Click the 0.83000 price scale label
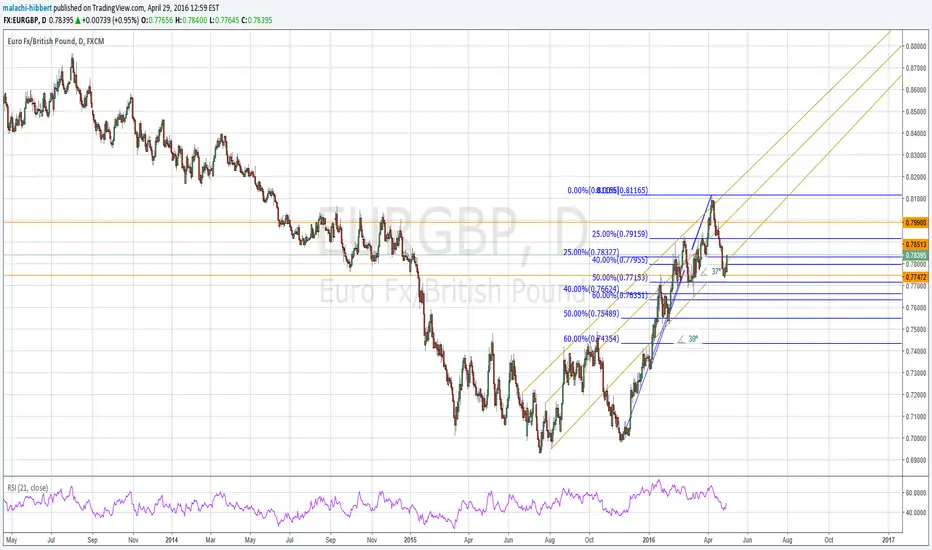 pyautogui.click(x=916, y=155)
